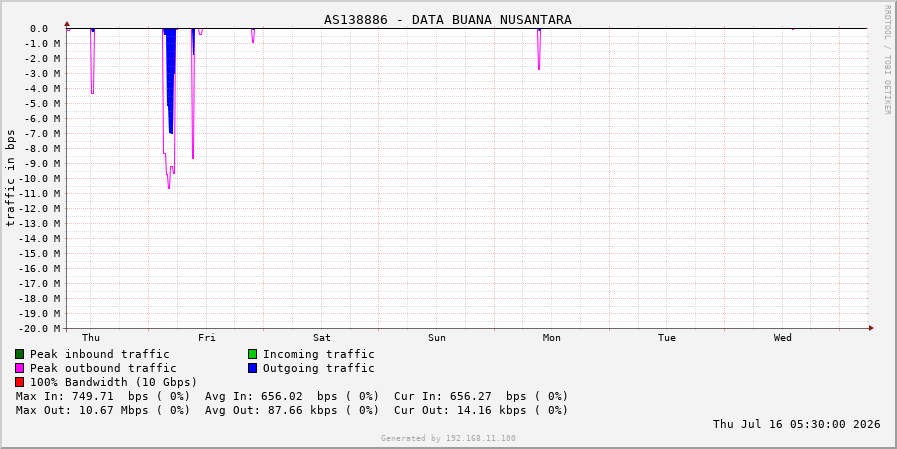Click the 'Generated by 192.168.11.100' footer text
Image resolution: width=897 pixels, height=449 pixels.
[x=448, y=439]
